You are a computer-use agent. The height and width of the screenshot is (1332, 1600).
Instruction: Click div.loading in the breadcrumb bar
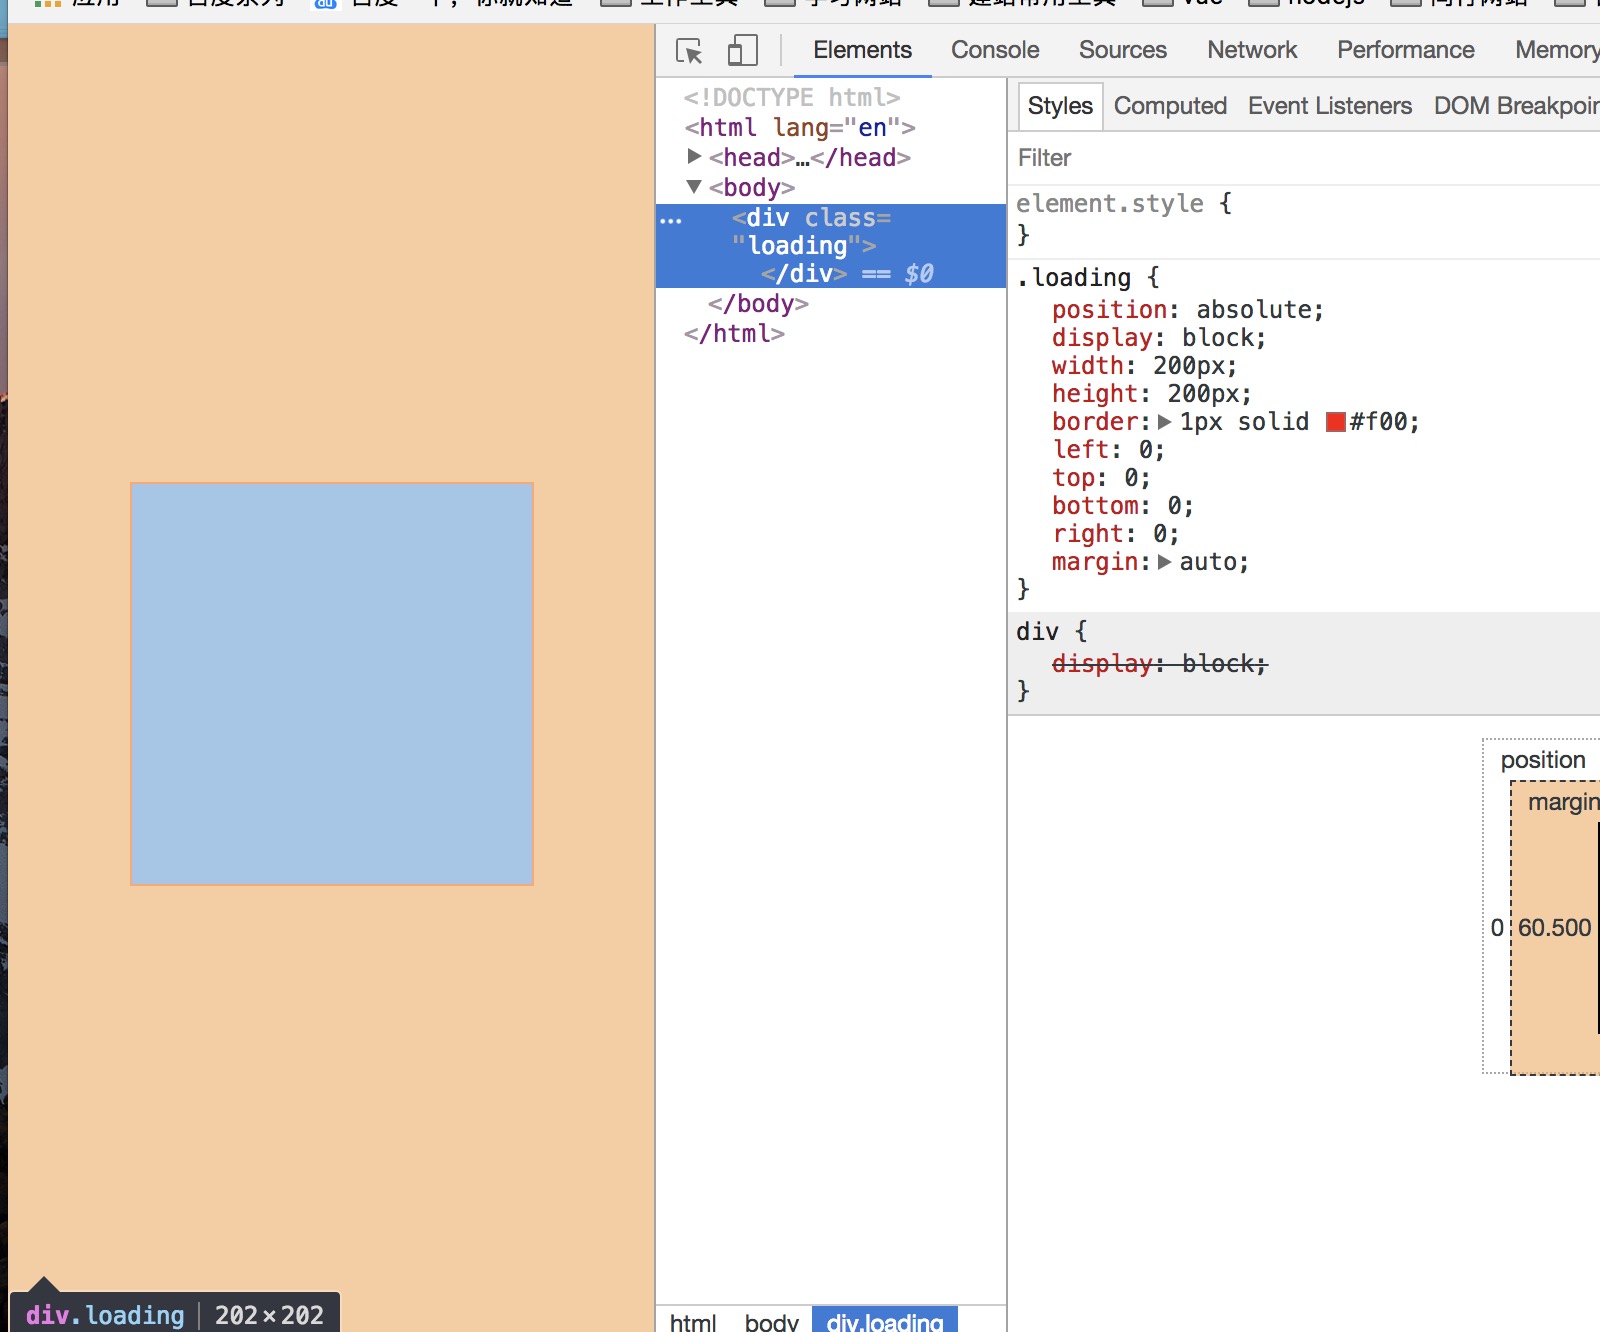coord(885,1320)
